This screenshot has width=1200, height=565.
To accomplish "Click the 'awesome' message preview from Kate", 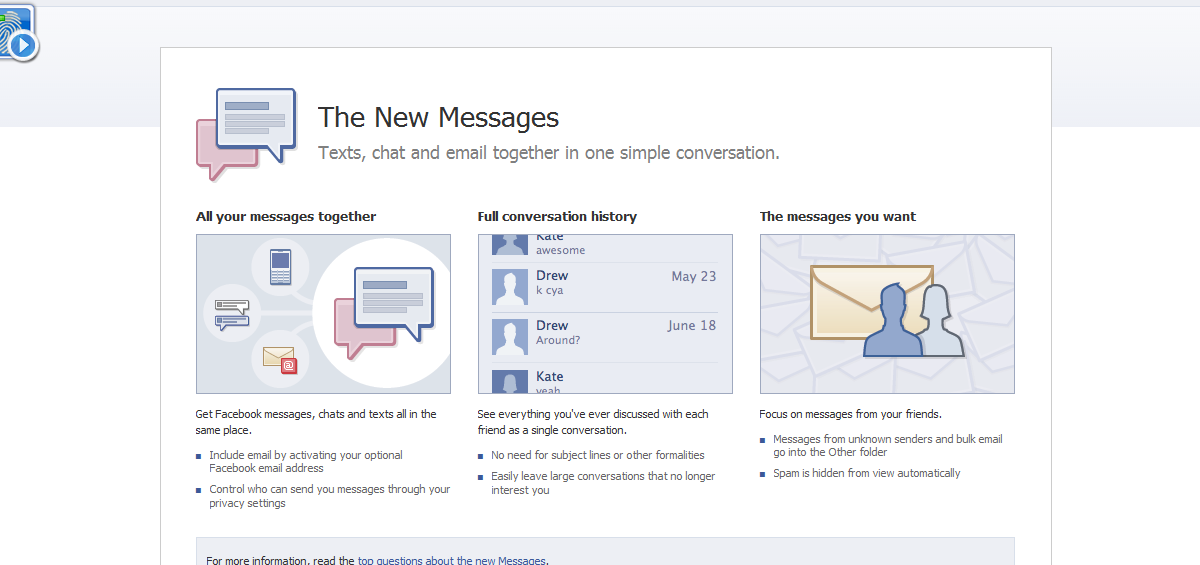I will 561,250.
